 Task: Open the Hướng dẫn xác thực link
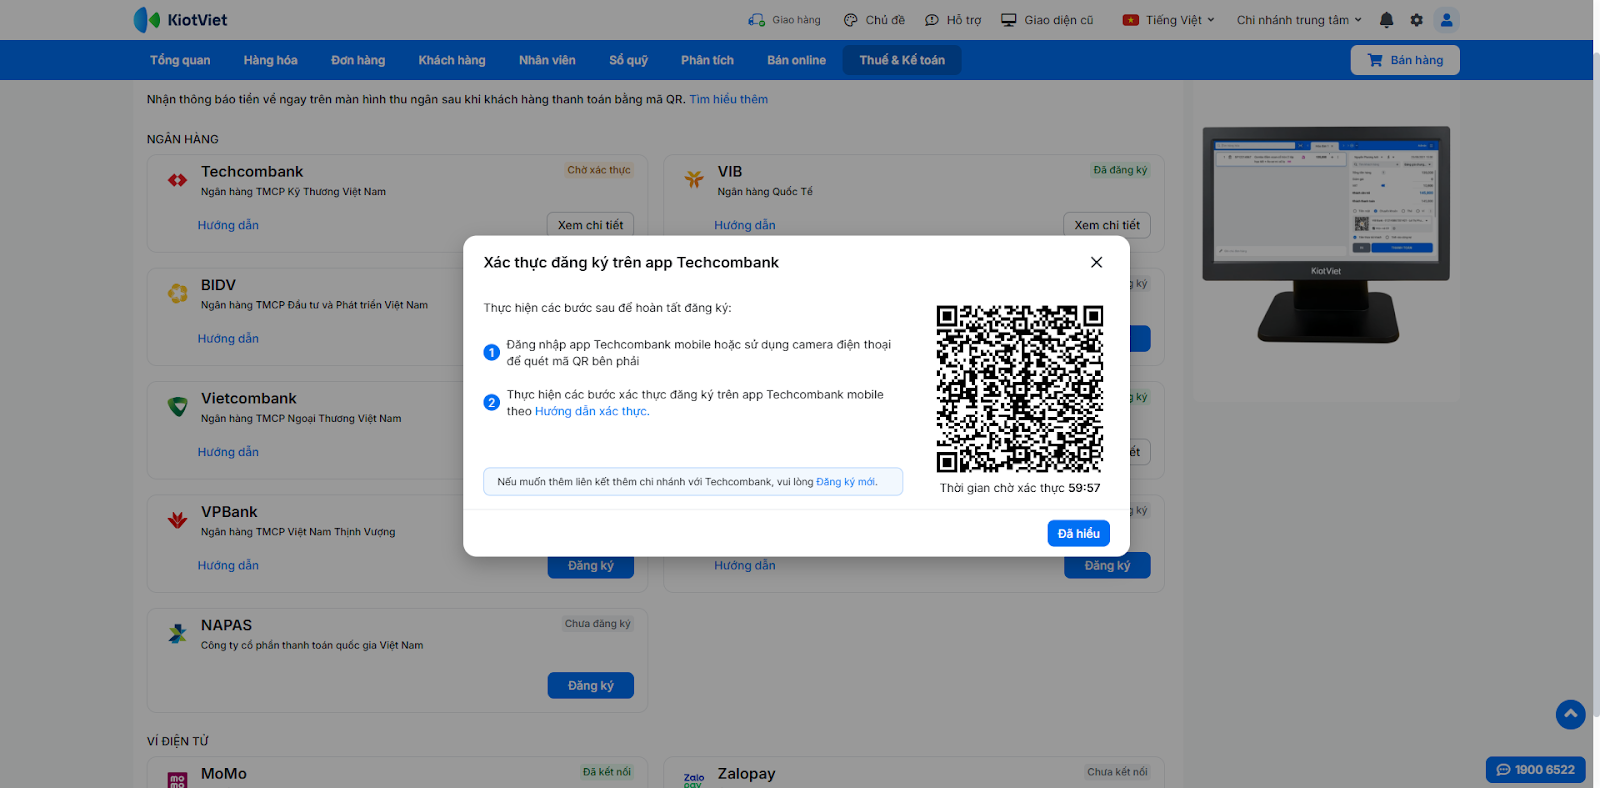[x=592, y=411]
